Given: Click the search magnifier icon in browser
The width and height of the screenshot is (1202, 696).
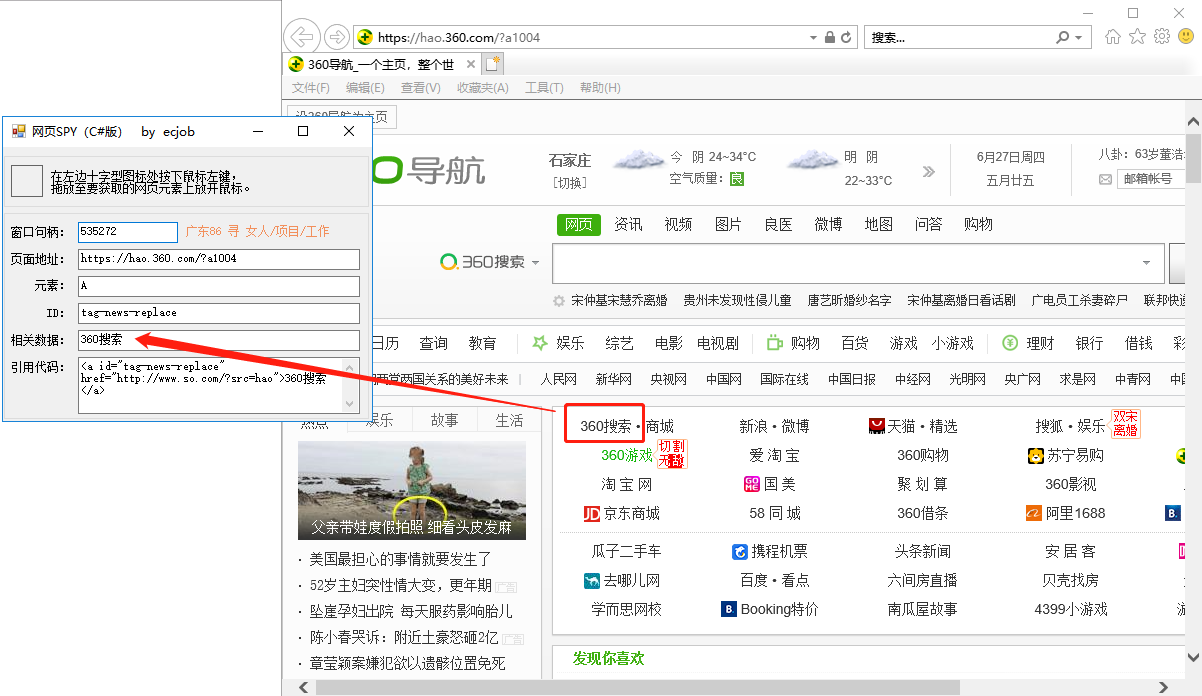Looking at the screenshot, I should coord(1062,37).
